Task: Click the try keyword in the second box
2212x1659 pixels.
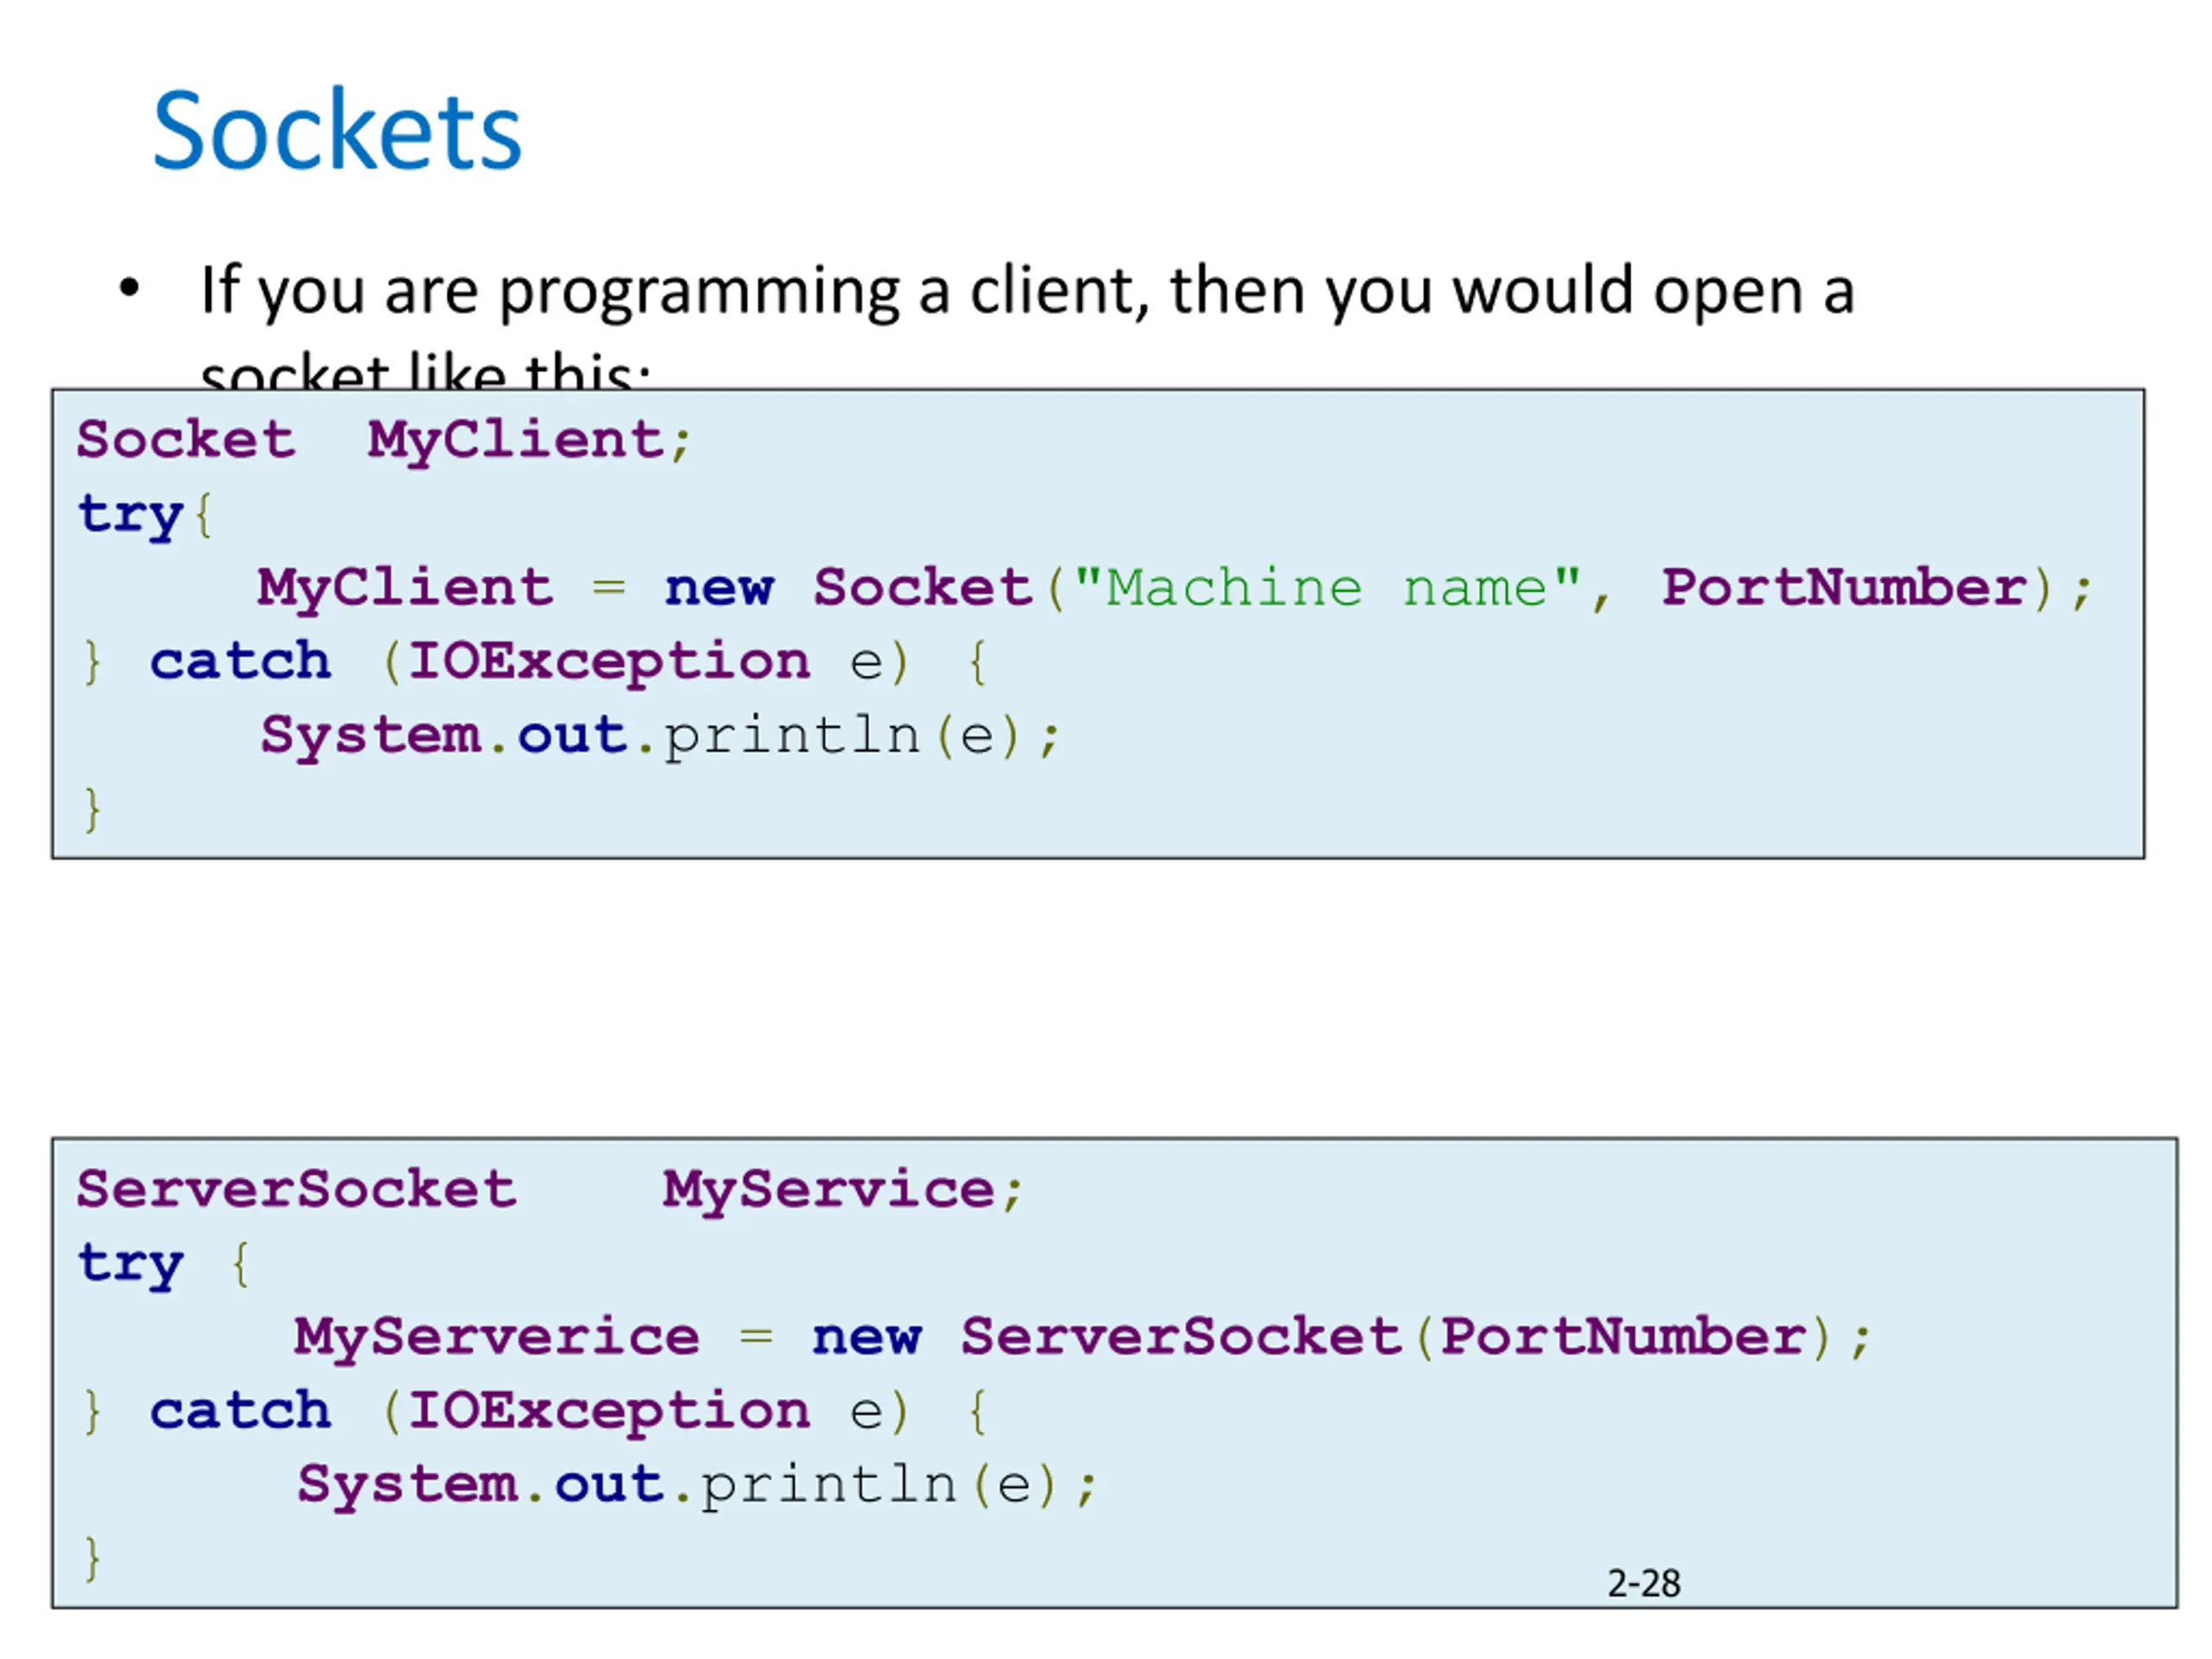Action: pos(131,1264)
